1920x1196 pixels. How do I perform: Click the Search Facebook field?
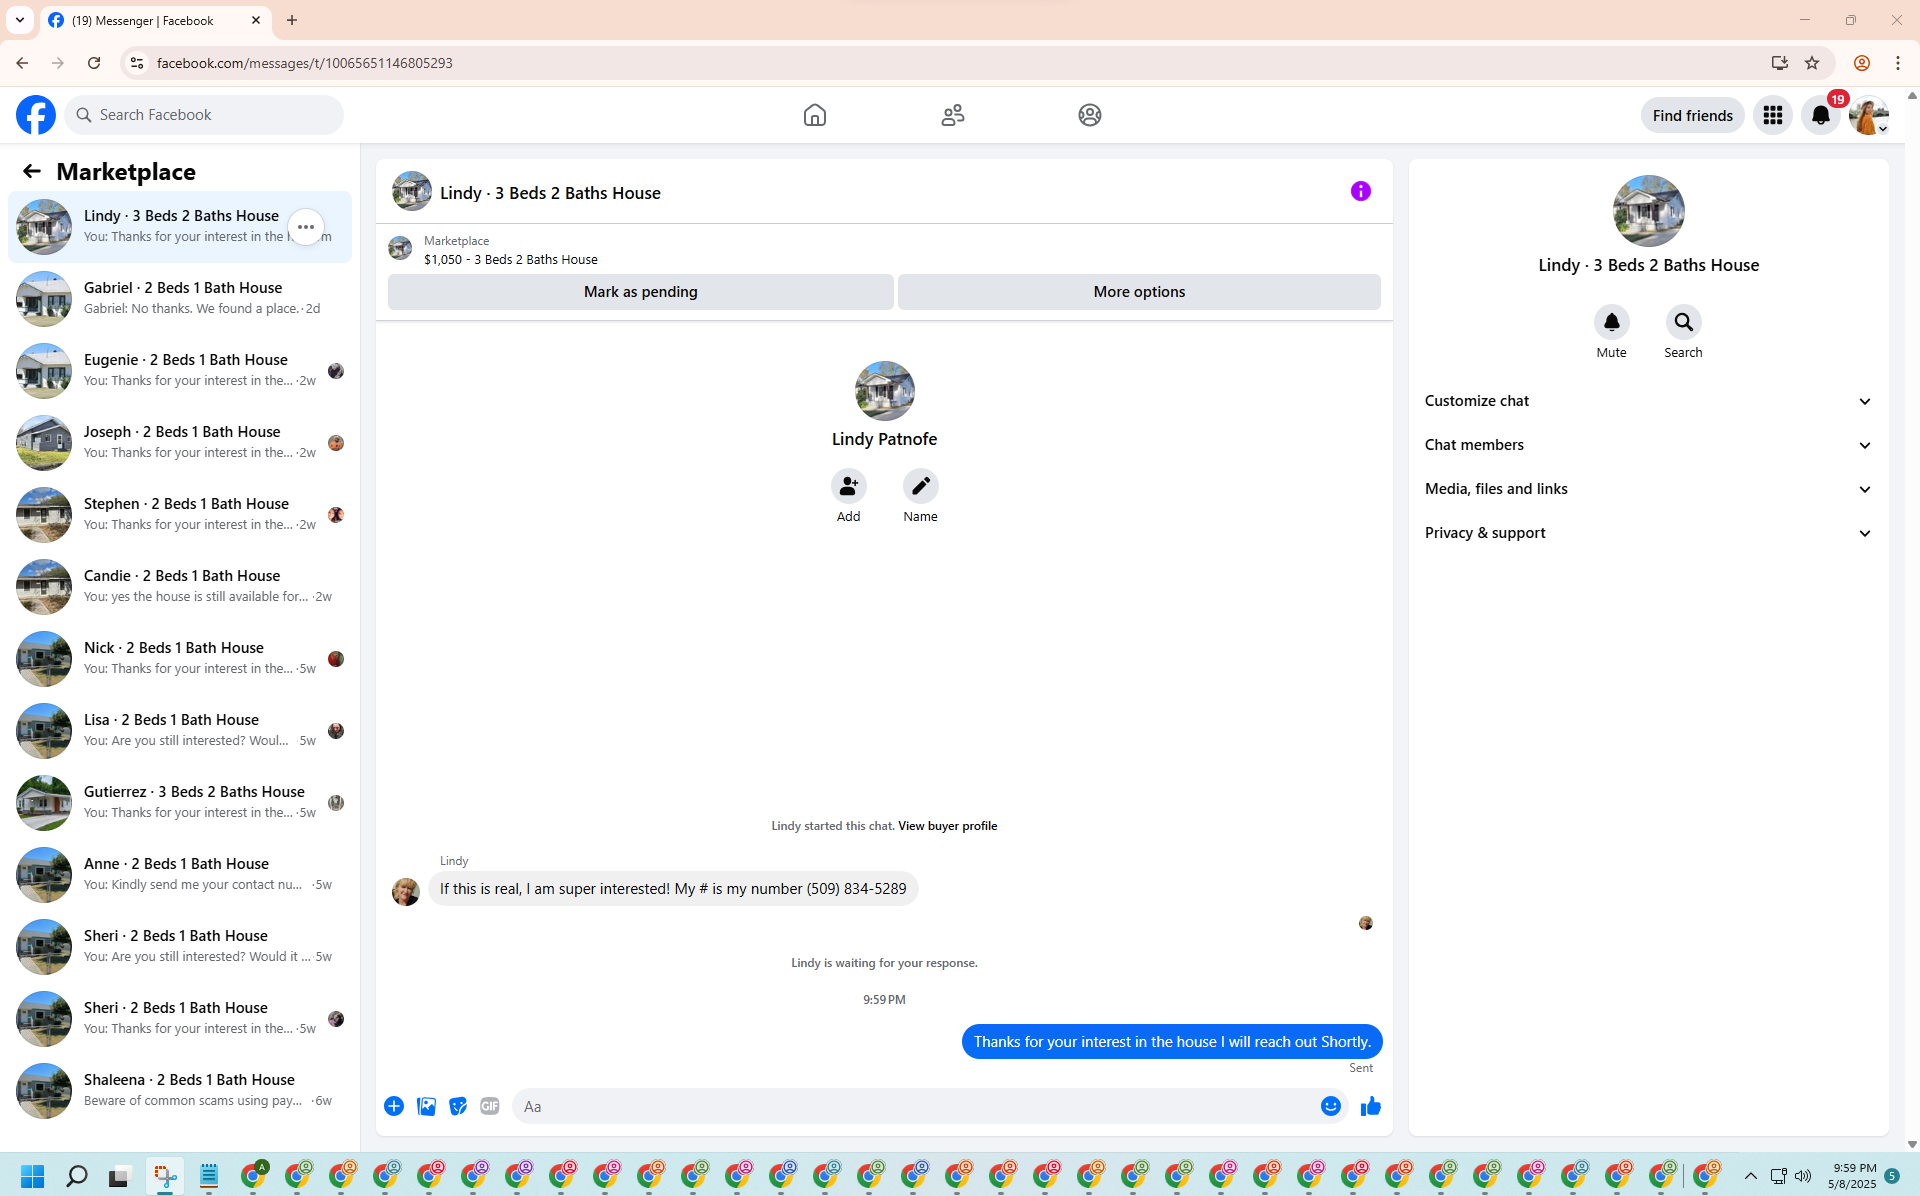pos(204,115)
